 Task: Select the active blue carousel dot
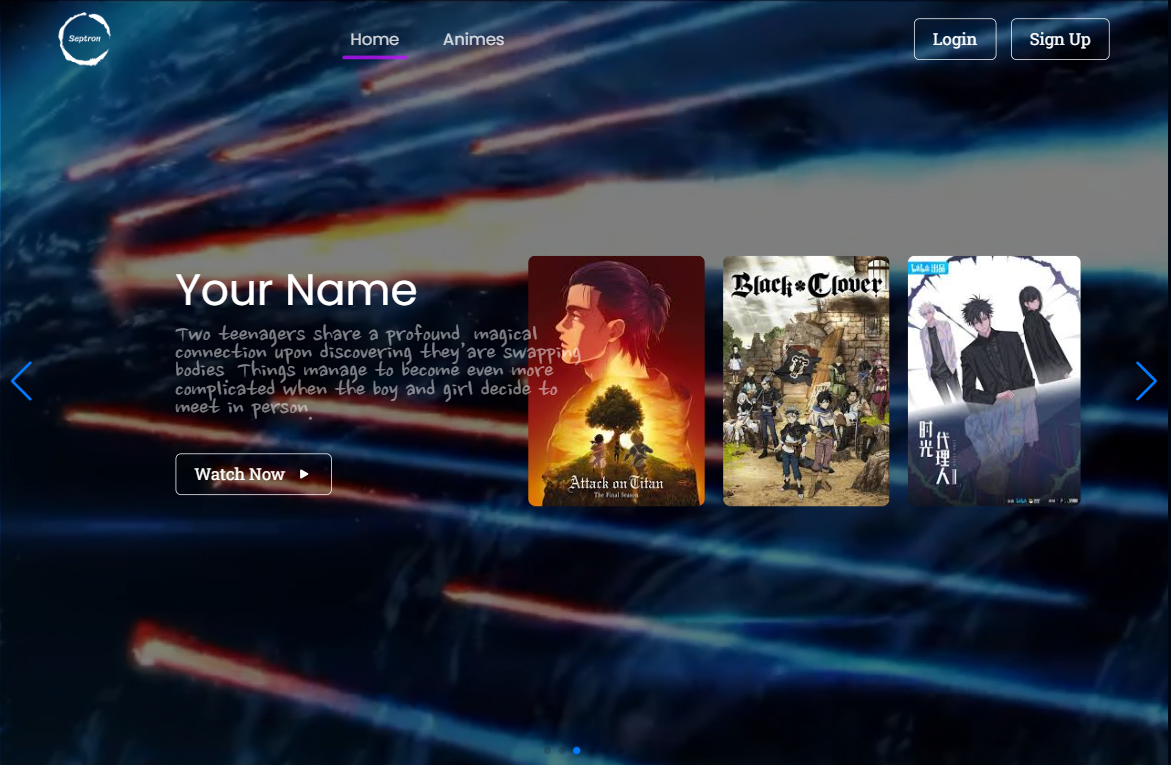point(577,750)
